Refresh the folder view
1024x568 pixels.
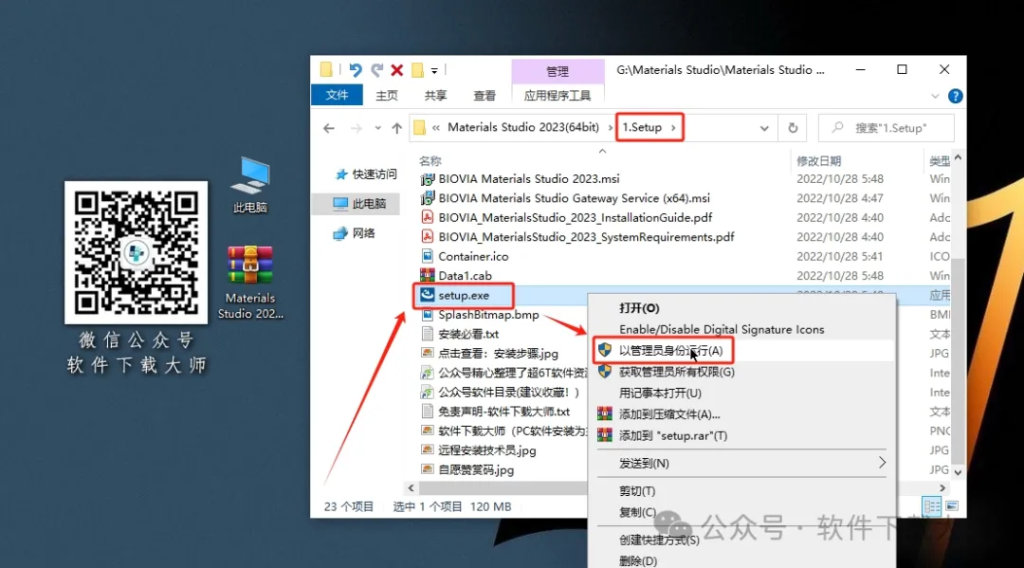793,128
